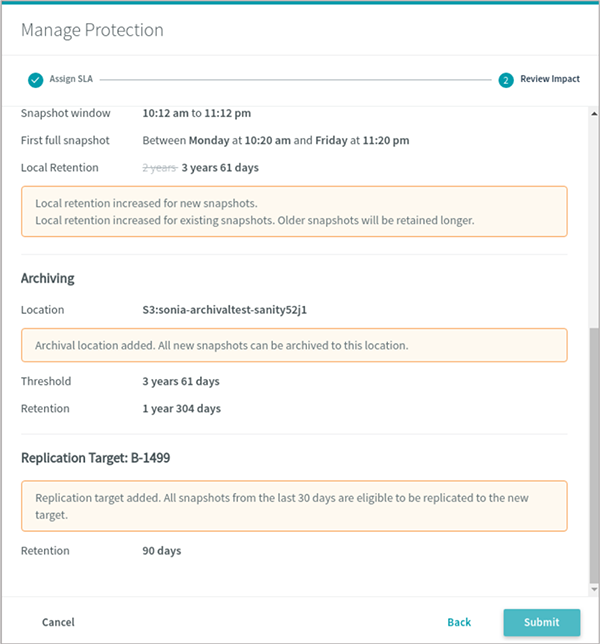Click the Submit button

pos(541,622)
